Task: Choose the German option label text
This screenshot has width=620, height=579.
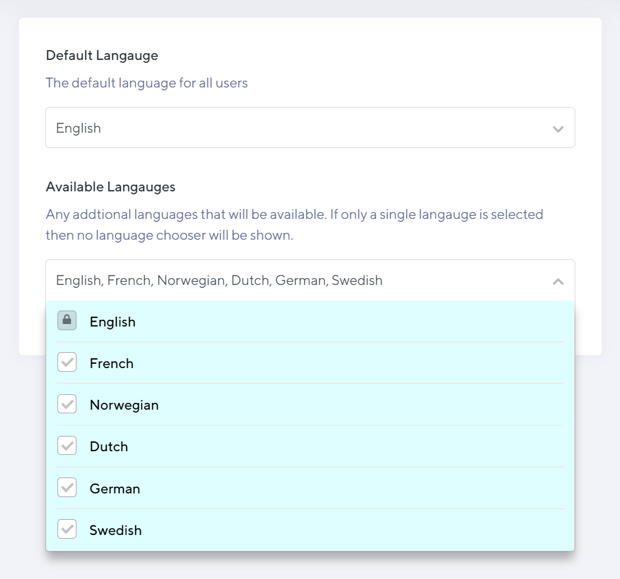Action: click(115, 489)
